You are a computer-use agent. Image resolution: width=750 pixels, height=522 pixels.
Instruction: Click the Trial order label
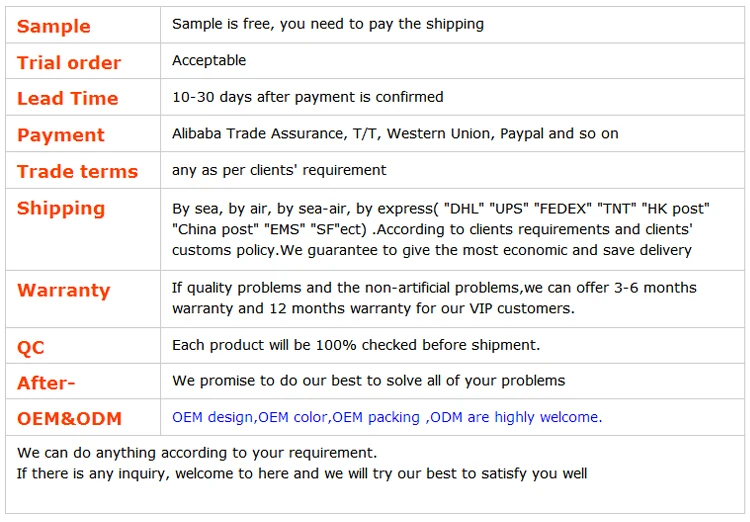68,62
